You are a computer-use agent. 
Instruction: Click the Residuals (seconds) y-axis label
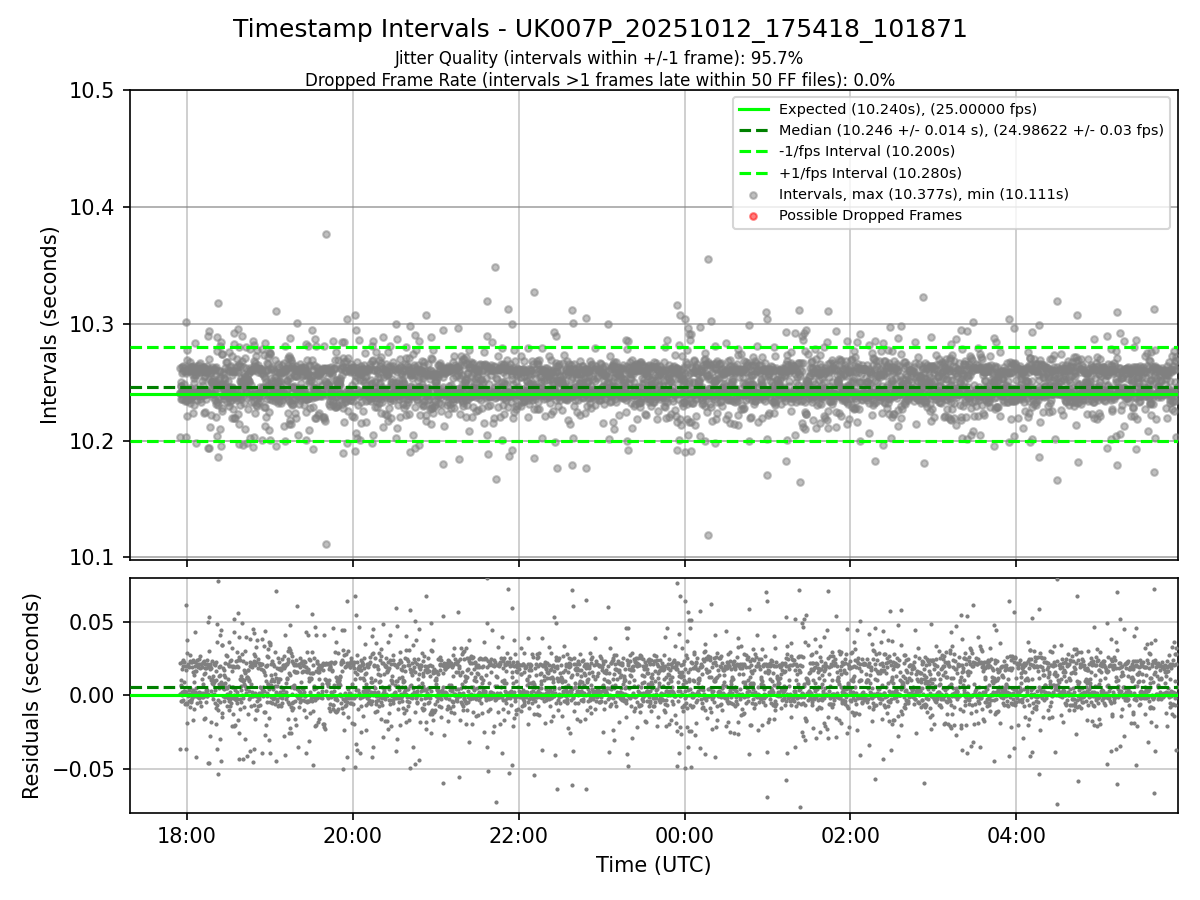pyautogui.click(x=31, y=695)
